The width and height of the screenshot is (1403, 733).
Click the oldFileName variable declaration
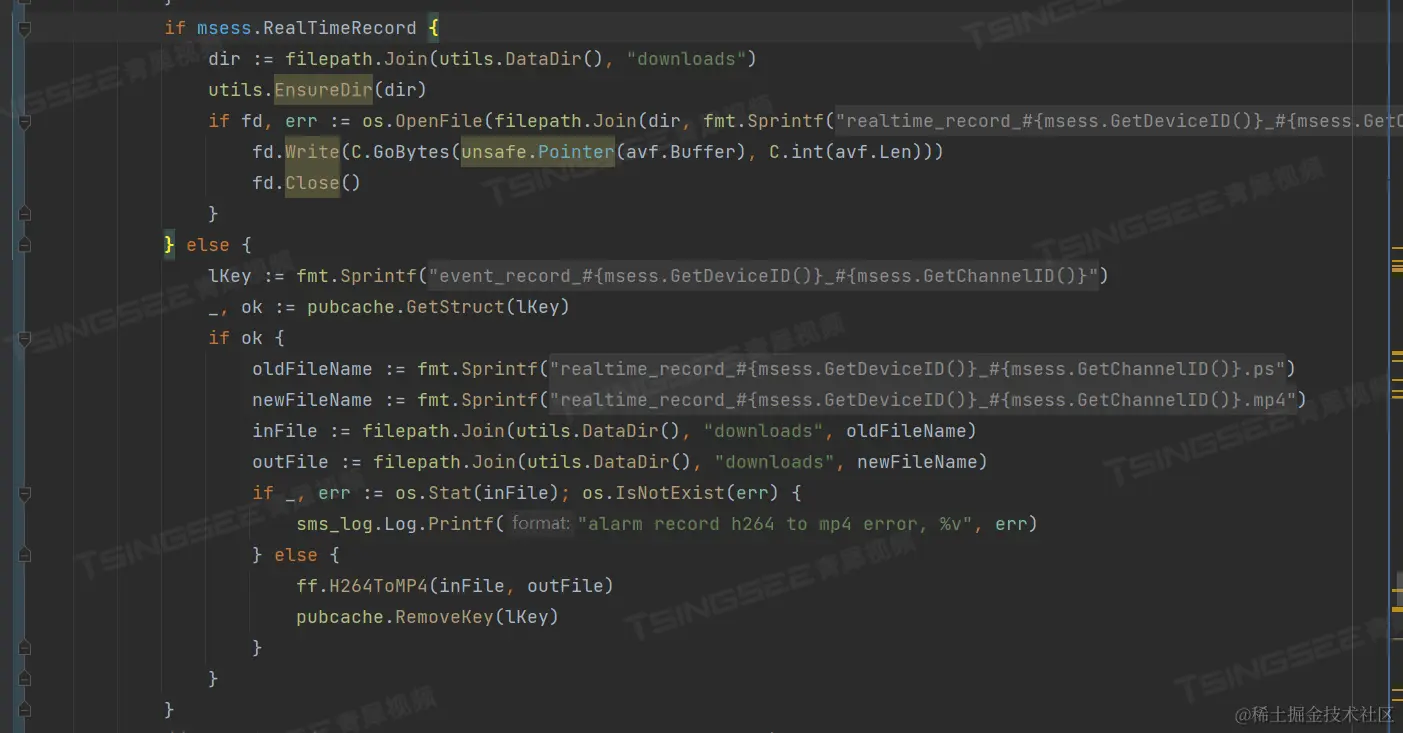click(312, 369)
